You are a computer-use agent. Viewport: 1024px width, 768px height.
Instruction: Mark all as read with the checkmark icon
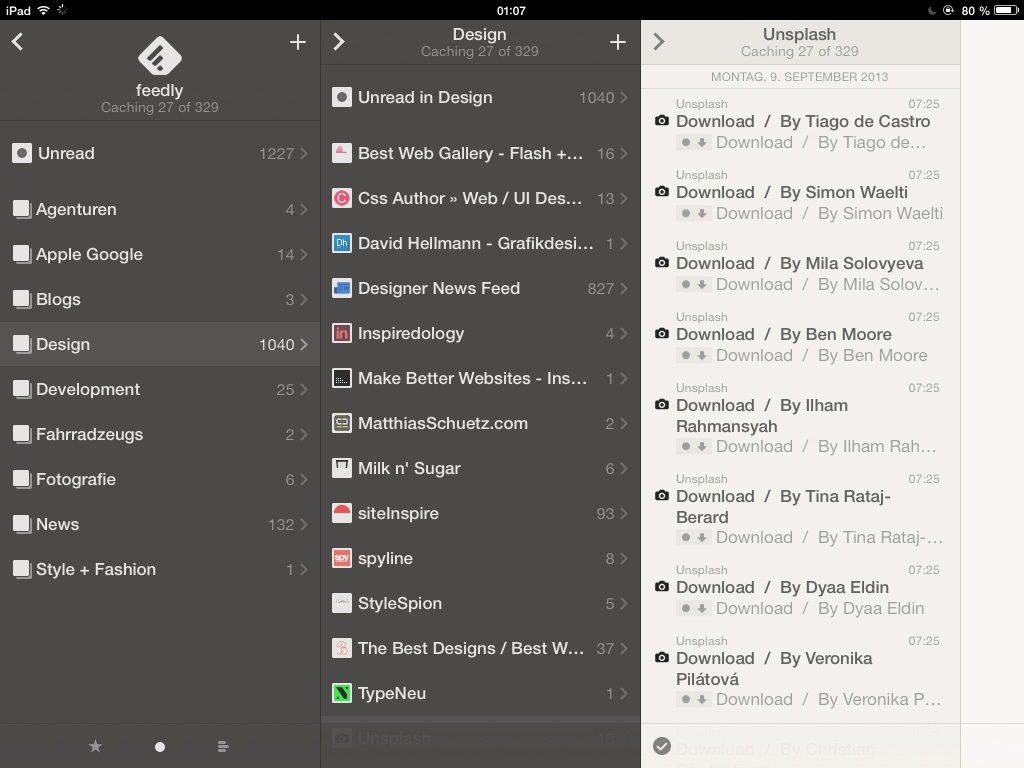coord(662,746)
